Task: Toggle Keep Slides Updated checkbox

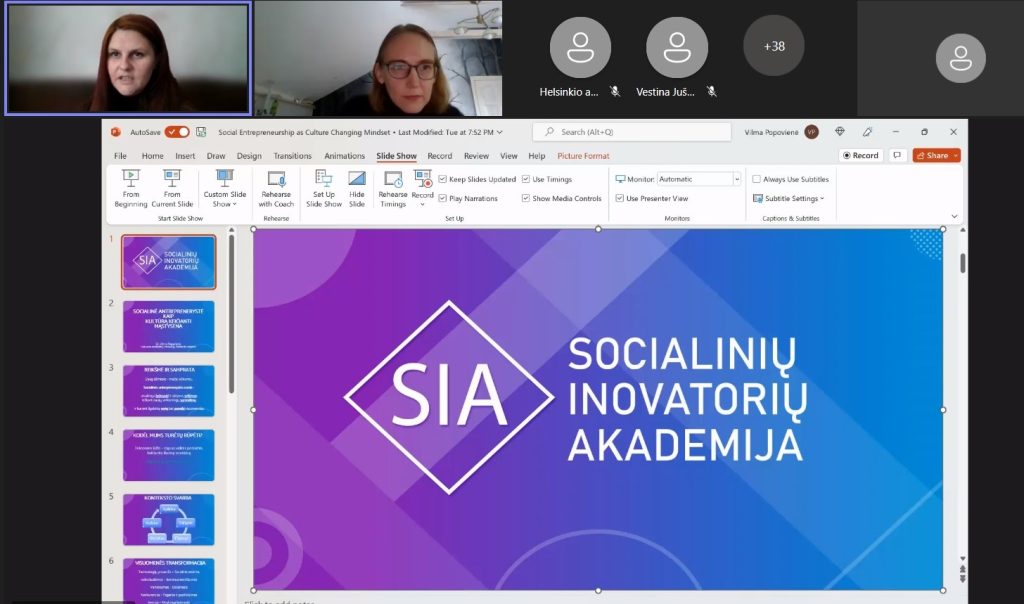Action: (x=443, y=179)
